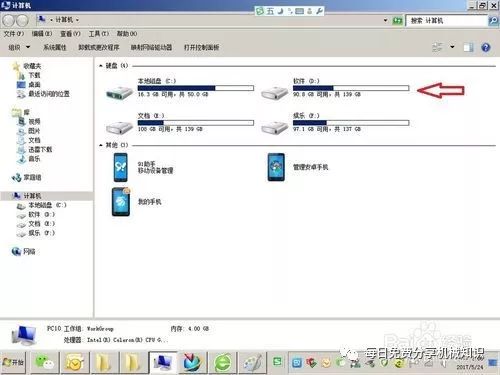500x375 pixels.
Task: Open the first folder icon on taskbar
Action: click(x=103, y=362)
